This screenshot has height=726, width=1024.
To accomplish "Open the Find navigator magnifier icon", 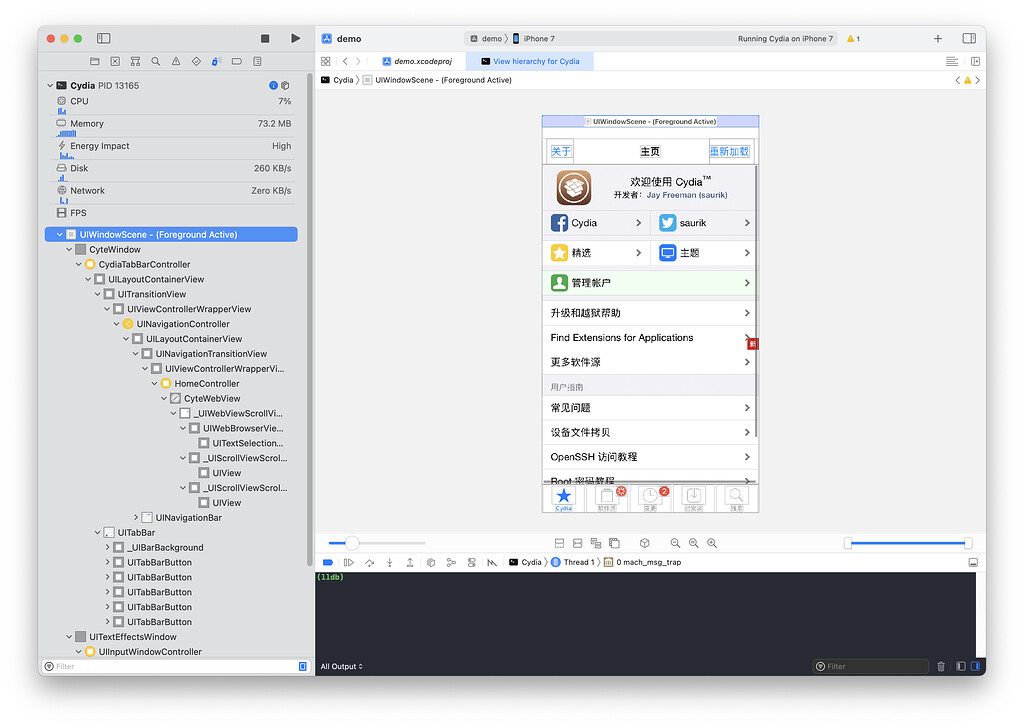I will 155,61.
